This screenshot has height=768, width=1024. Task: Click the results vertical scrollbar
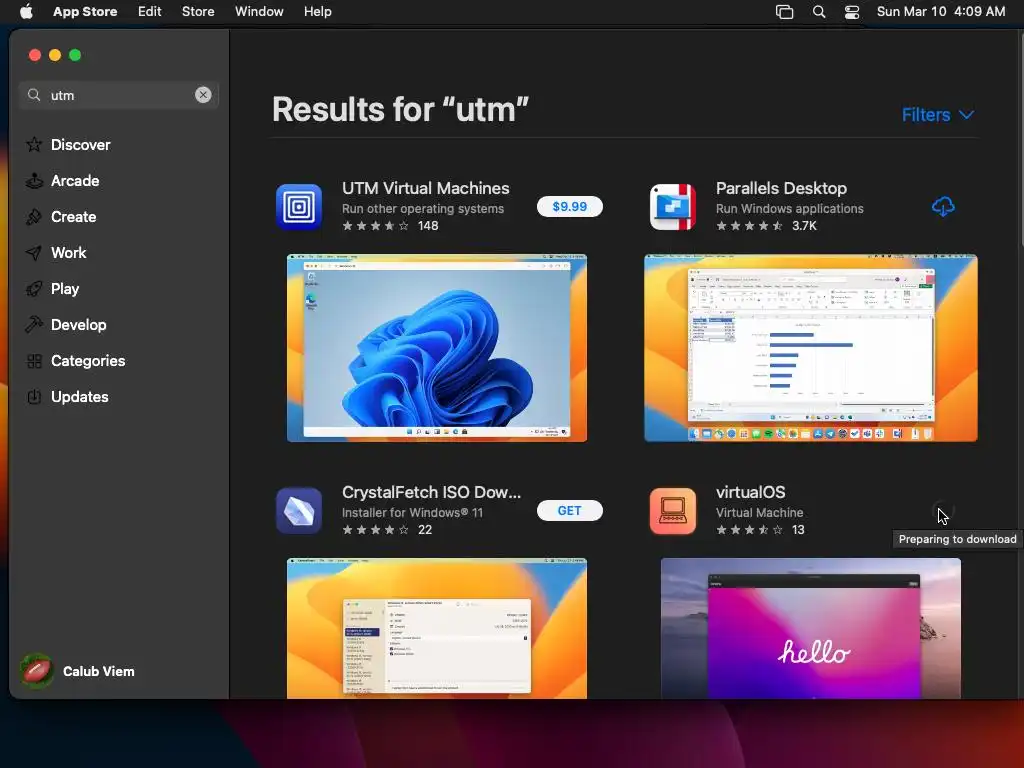pos(1020,140)
